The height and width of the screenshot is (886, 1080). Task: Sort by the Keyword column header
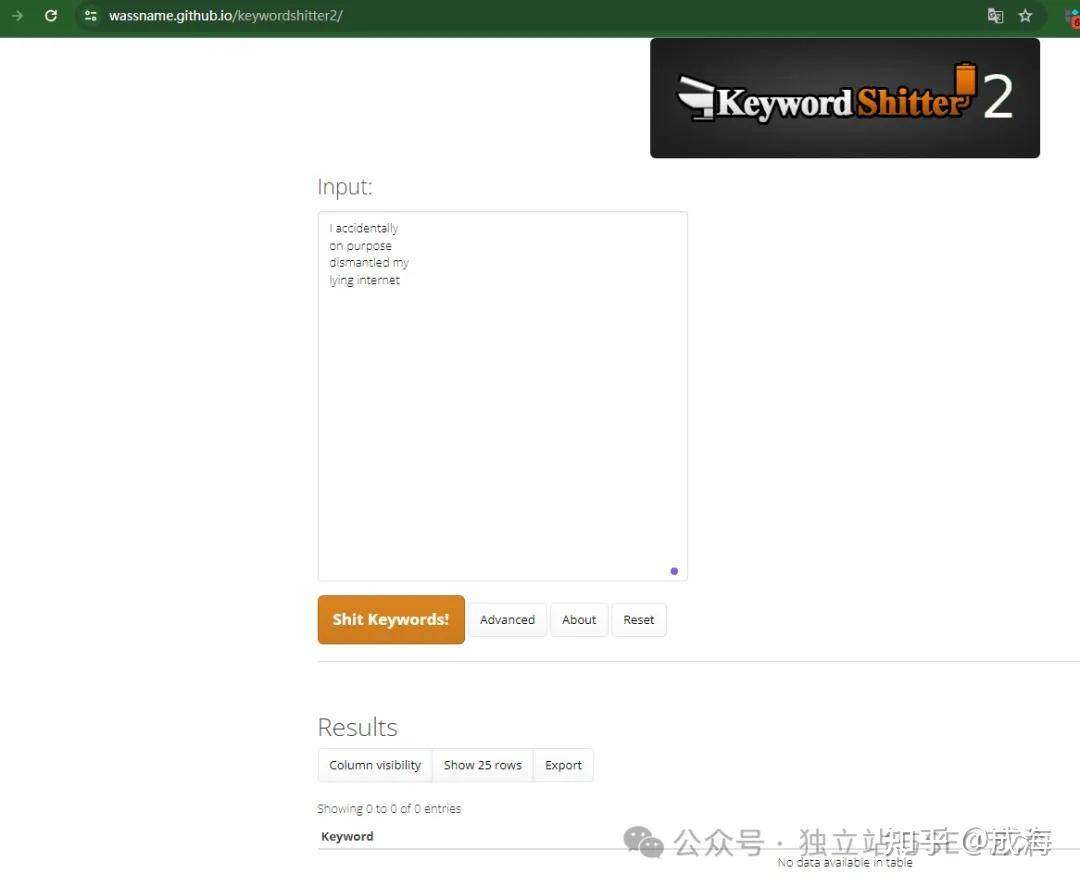click(347, 836)
